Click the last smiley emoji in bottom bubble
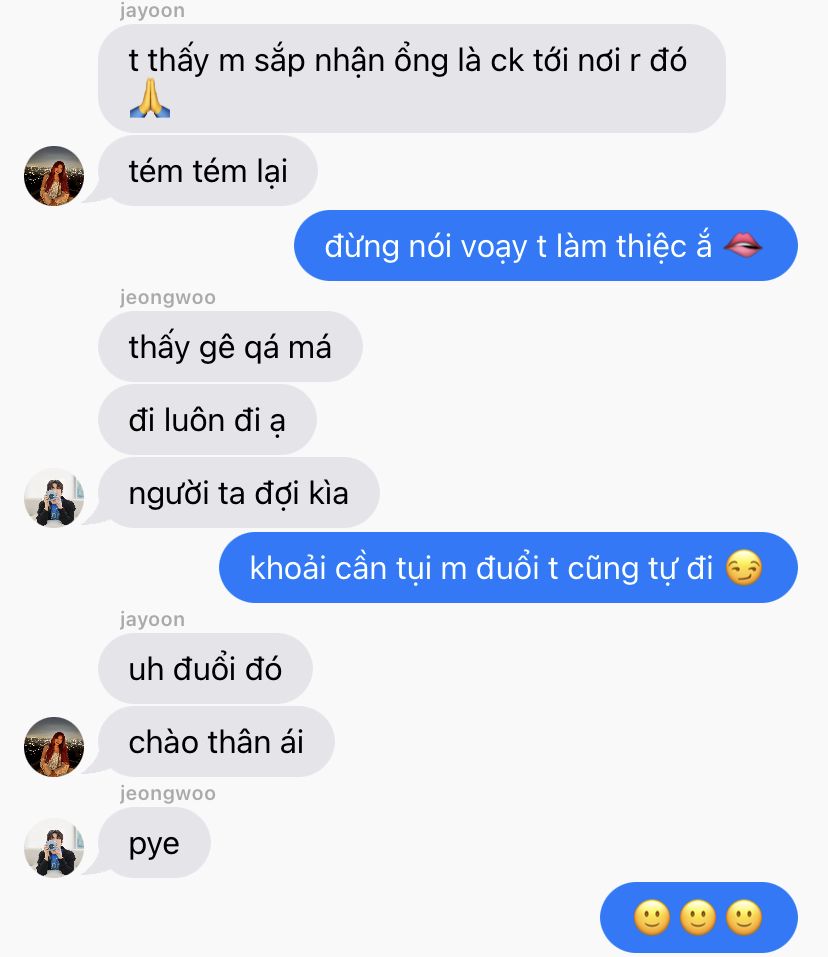 point(744,917)
